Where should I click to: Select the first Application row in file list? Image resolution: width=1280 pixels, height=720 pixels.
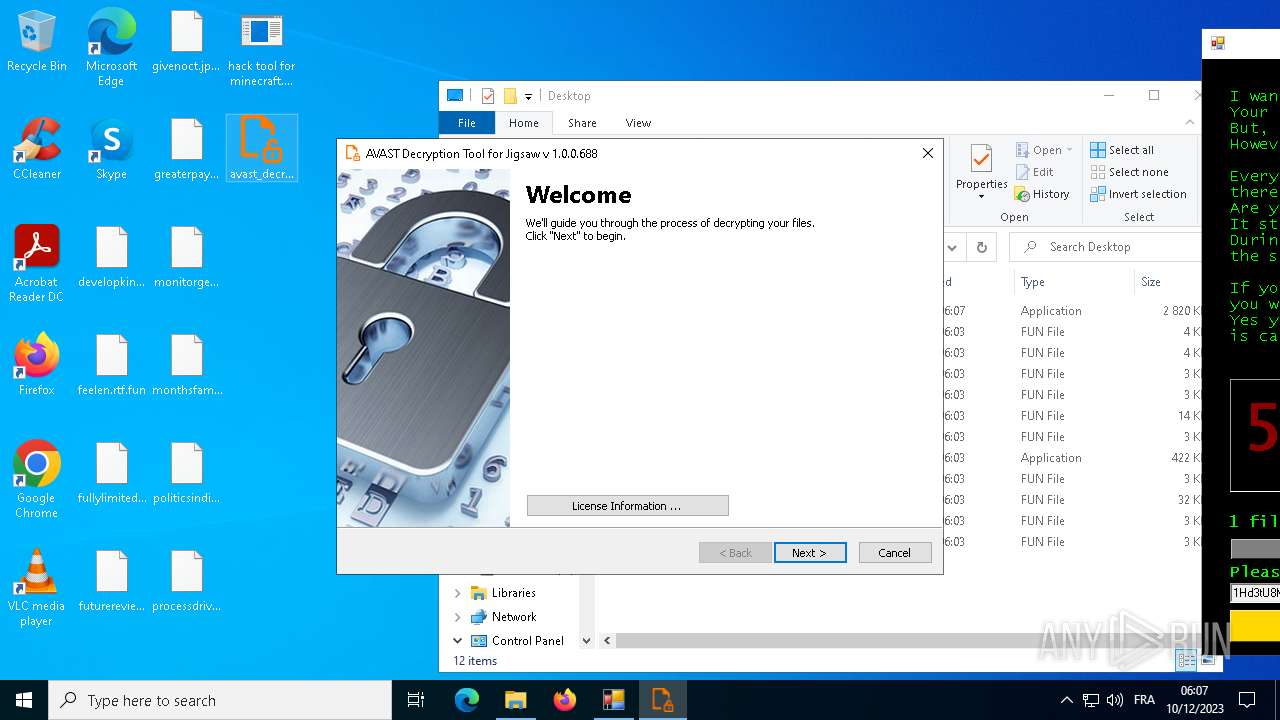click(x=1072, y=311)
